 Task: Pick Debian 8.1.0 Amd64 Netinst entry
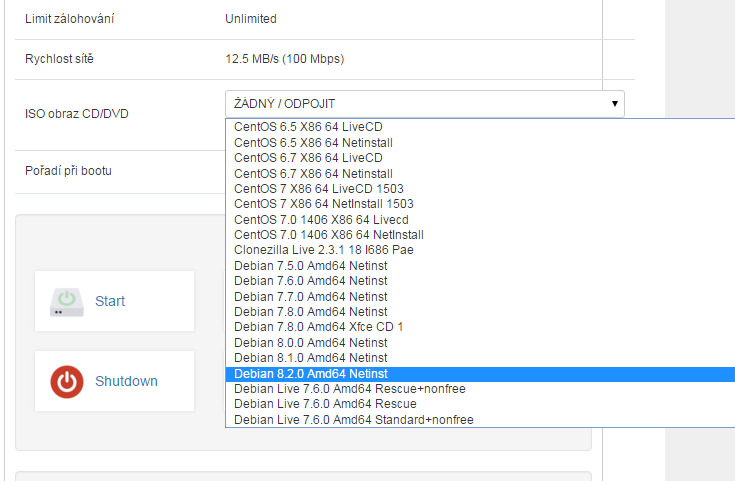[x=310, y=358]
